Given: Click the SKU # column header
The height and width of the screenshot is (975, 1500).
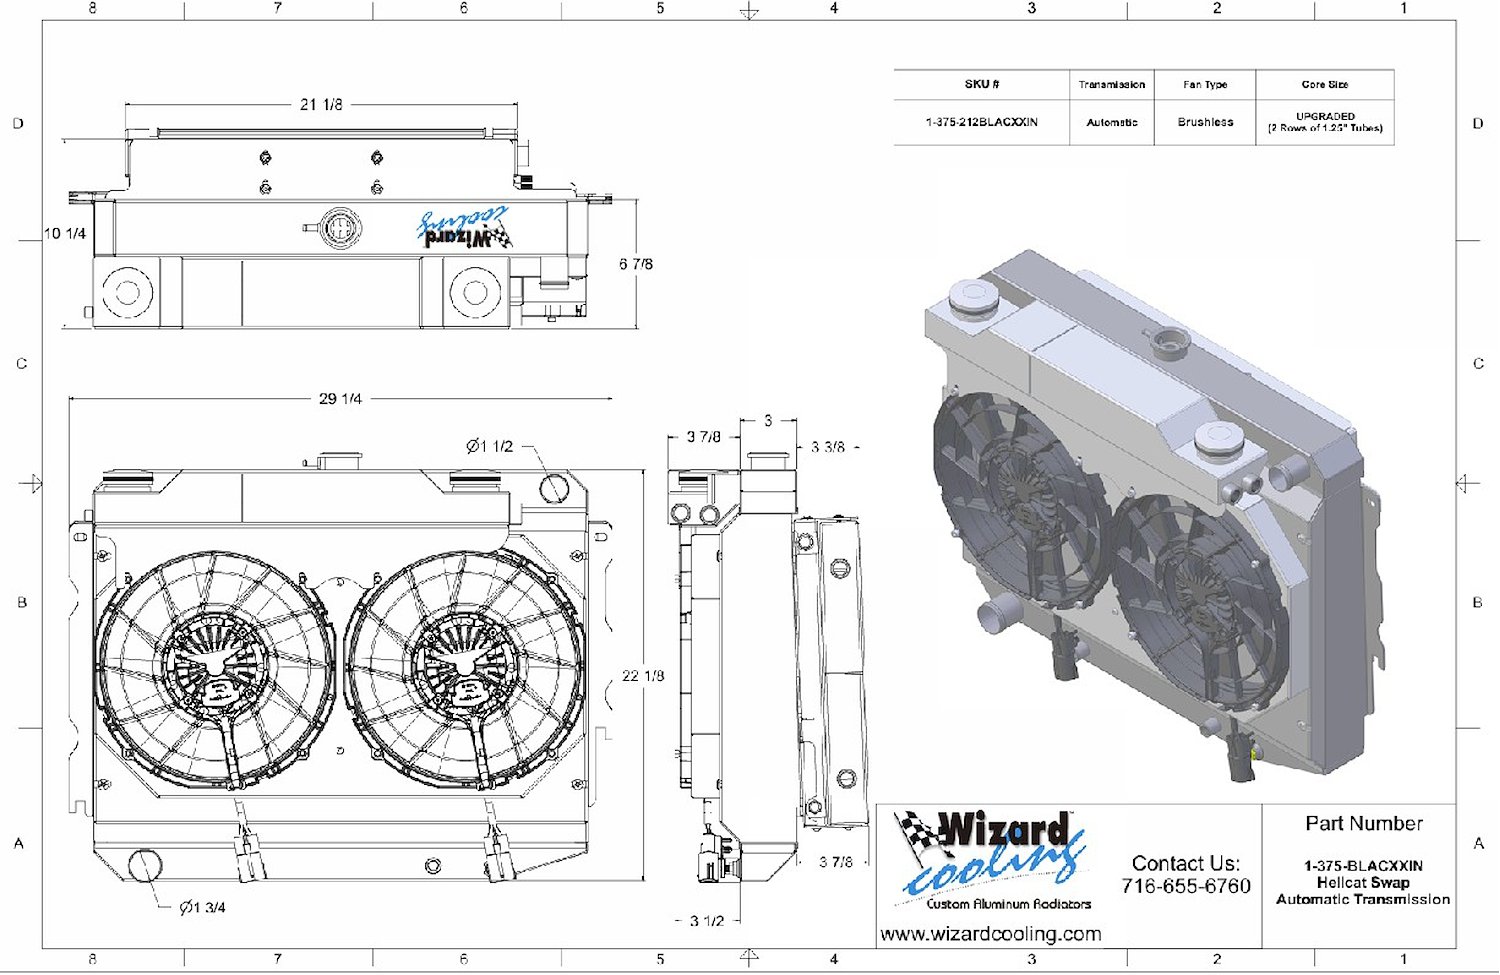Looking at the screenshot, I should click(x=982, y=84).
